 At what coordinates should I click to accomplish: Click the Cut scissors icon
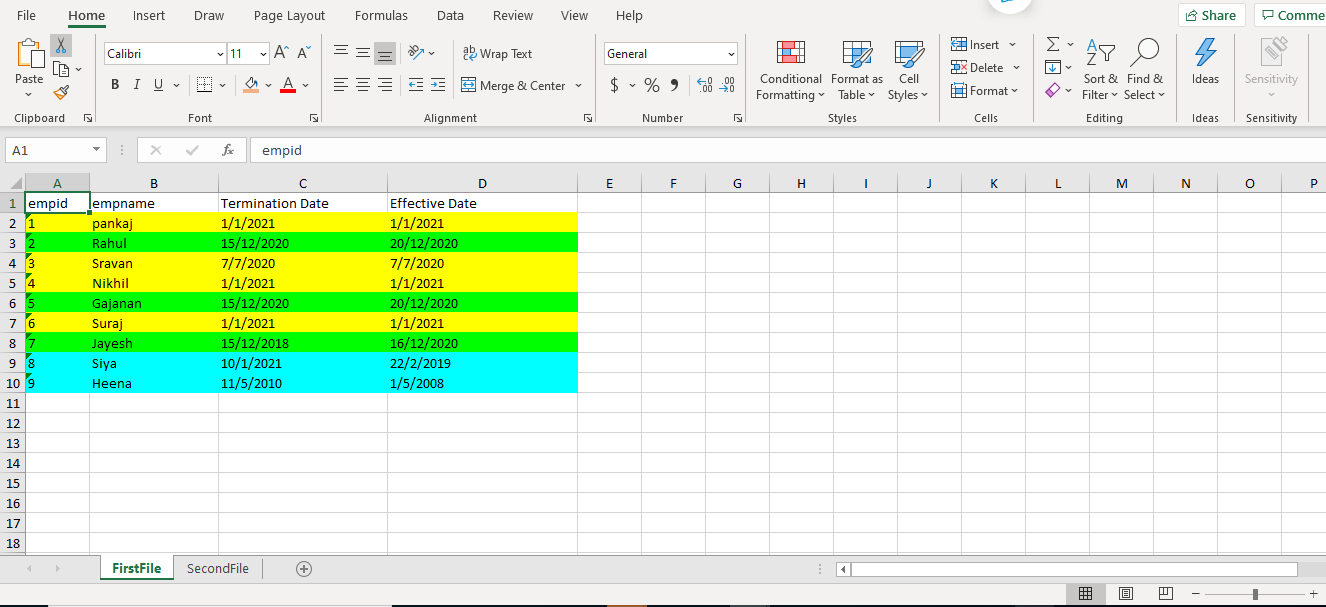coord(61,46)
